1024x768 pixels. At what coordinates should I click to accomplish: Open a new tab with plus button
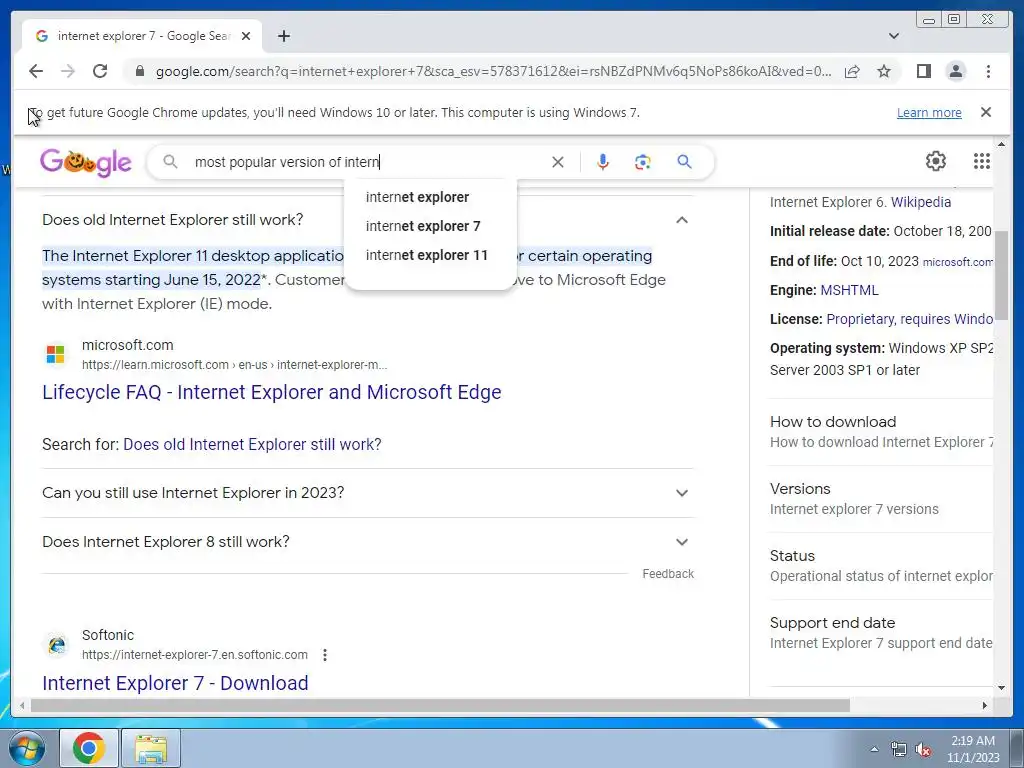click(283, 36)
